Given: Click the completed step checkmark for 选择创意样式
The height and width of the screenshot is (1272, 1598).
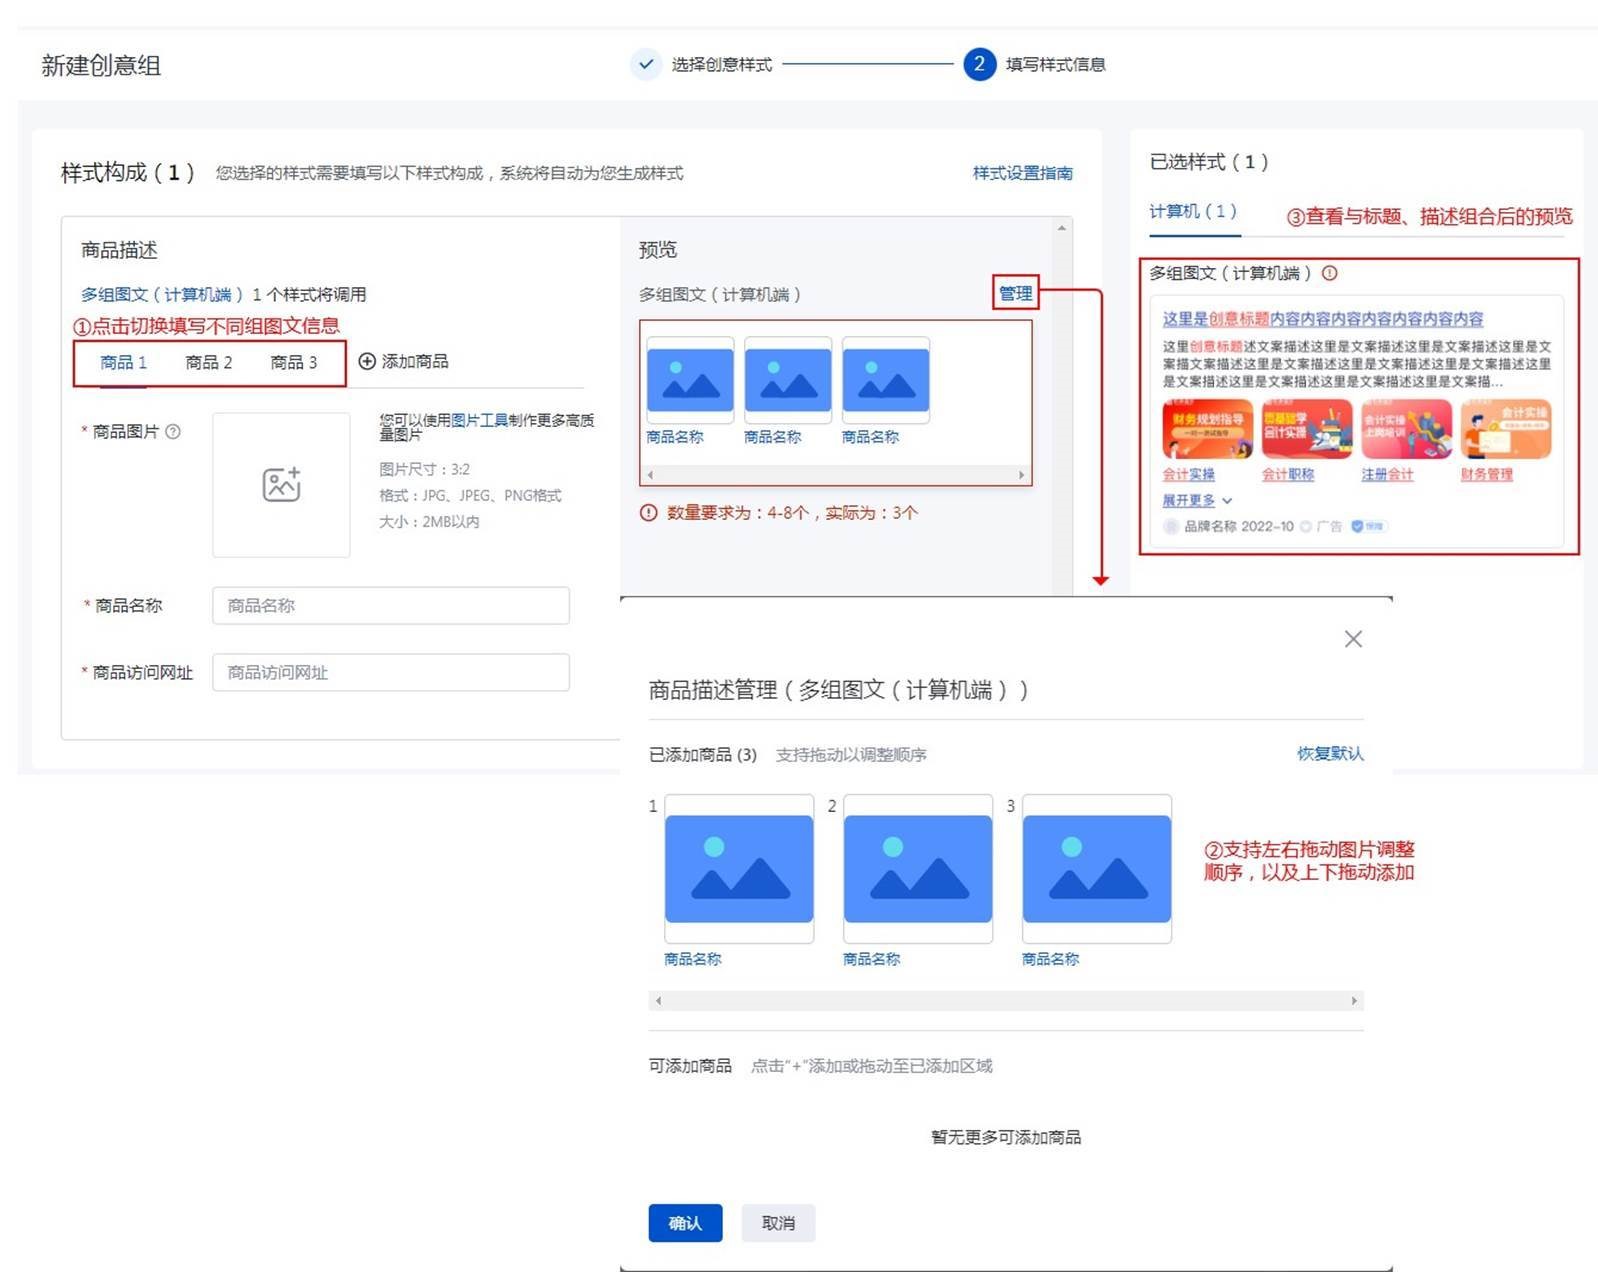Looking at the screenshot, I should 646,64.
